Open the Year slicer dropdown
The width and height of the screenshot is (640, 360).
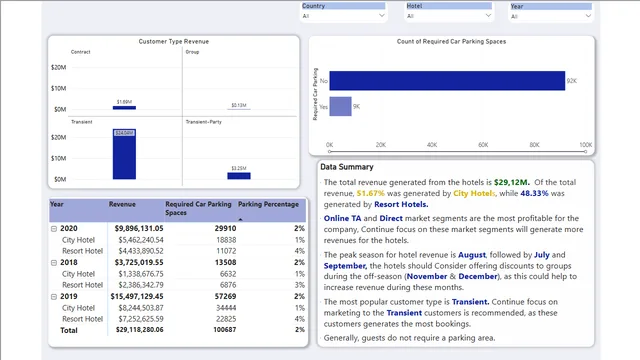pyautogui.click(x=588, y=16)
